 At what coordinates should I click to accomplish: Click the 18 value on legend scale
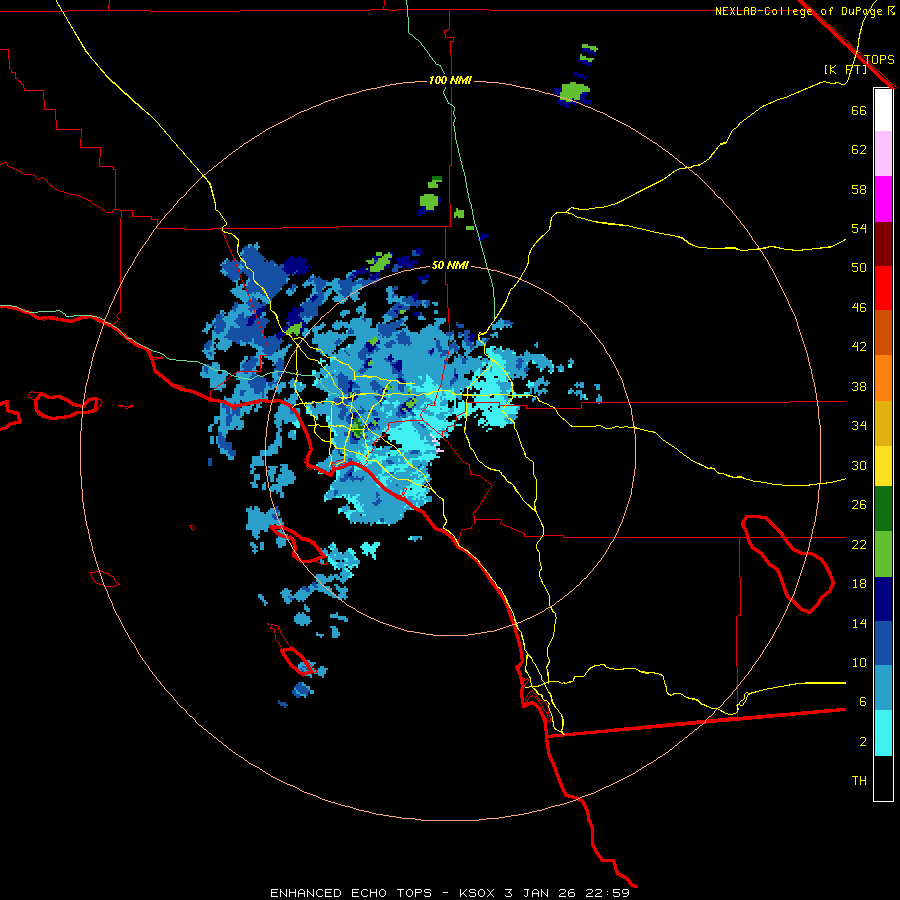tap(859, 584)
